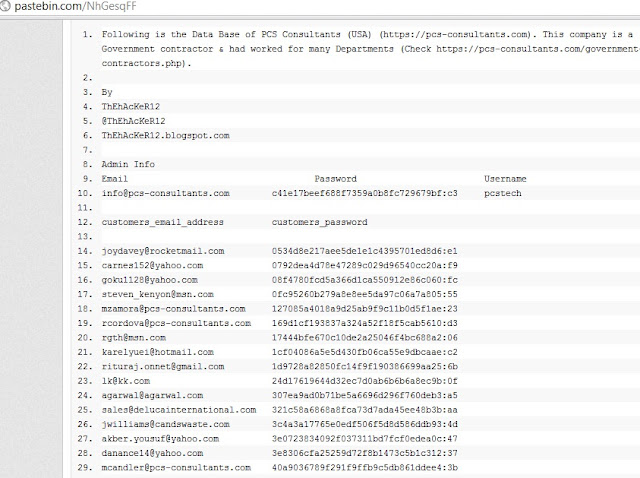The image size is (640, 478).
Task: Click line number 11
Action: click(x=85, y=208)
